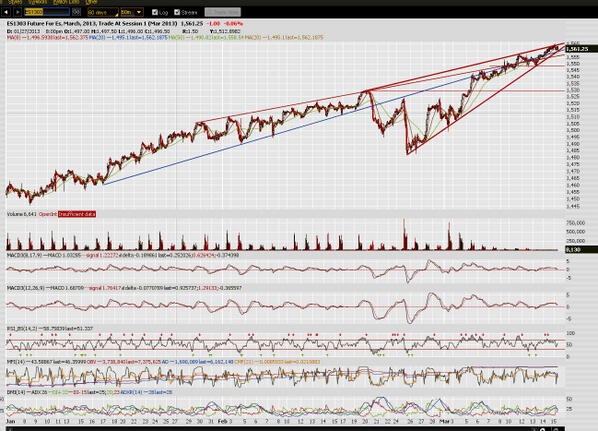This screenshot has height=431, width=598.
Task: Click the ADXR(14) indicator label
Action: (x=131, y=392)
